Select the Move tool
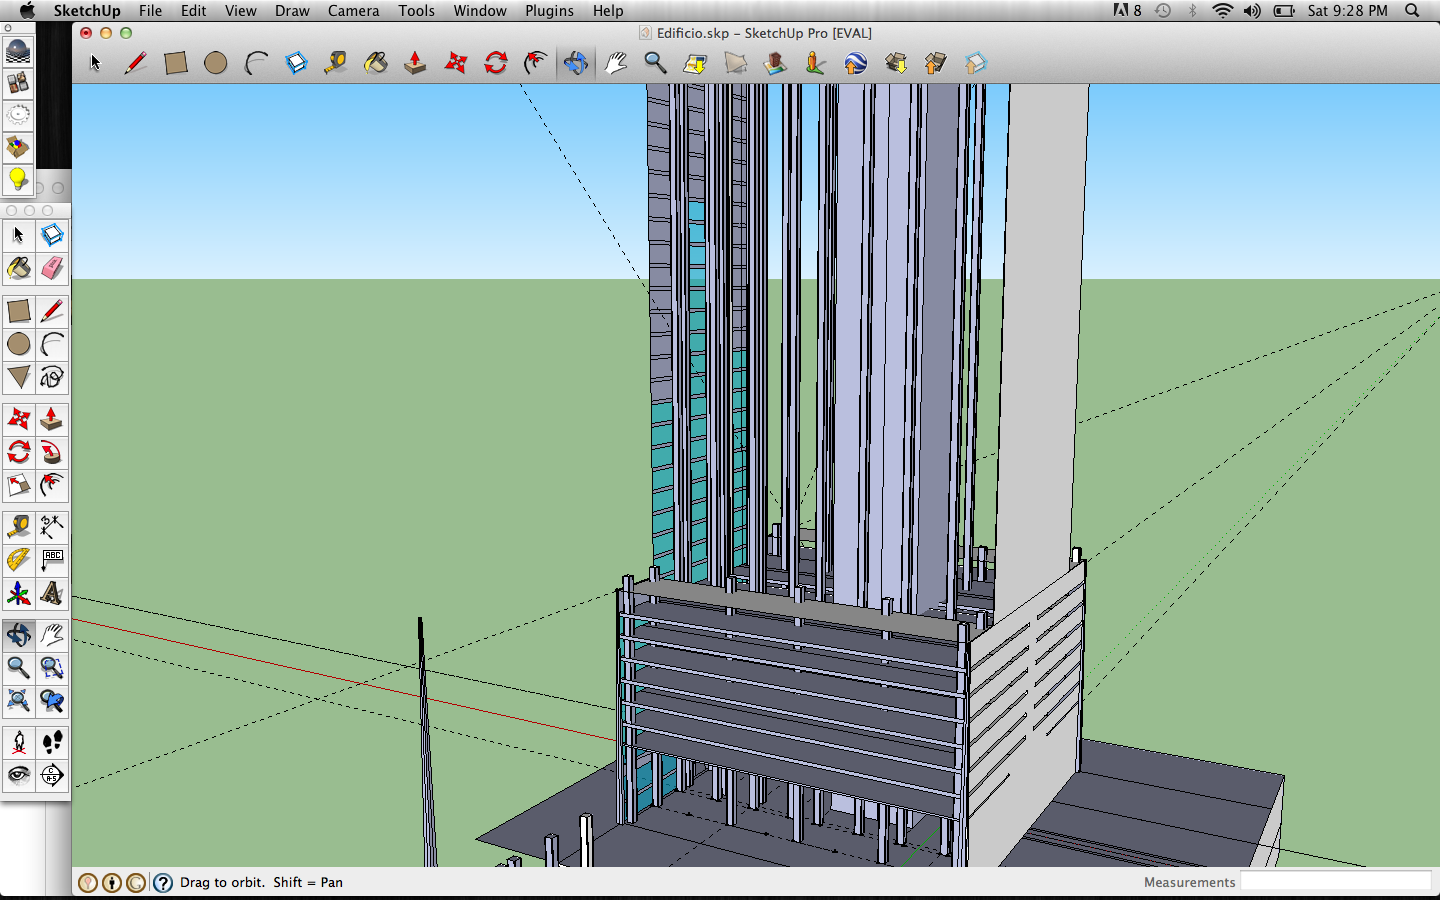Viewport: 1440px width, 900px height. pyautogui.click(x=18, y=418)
